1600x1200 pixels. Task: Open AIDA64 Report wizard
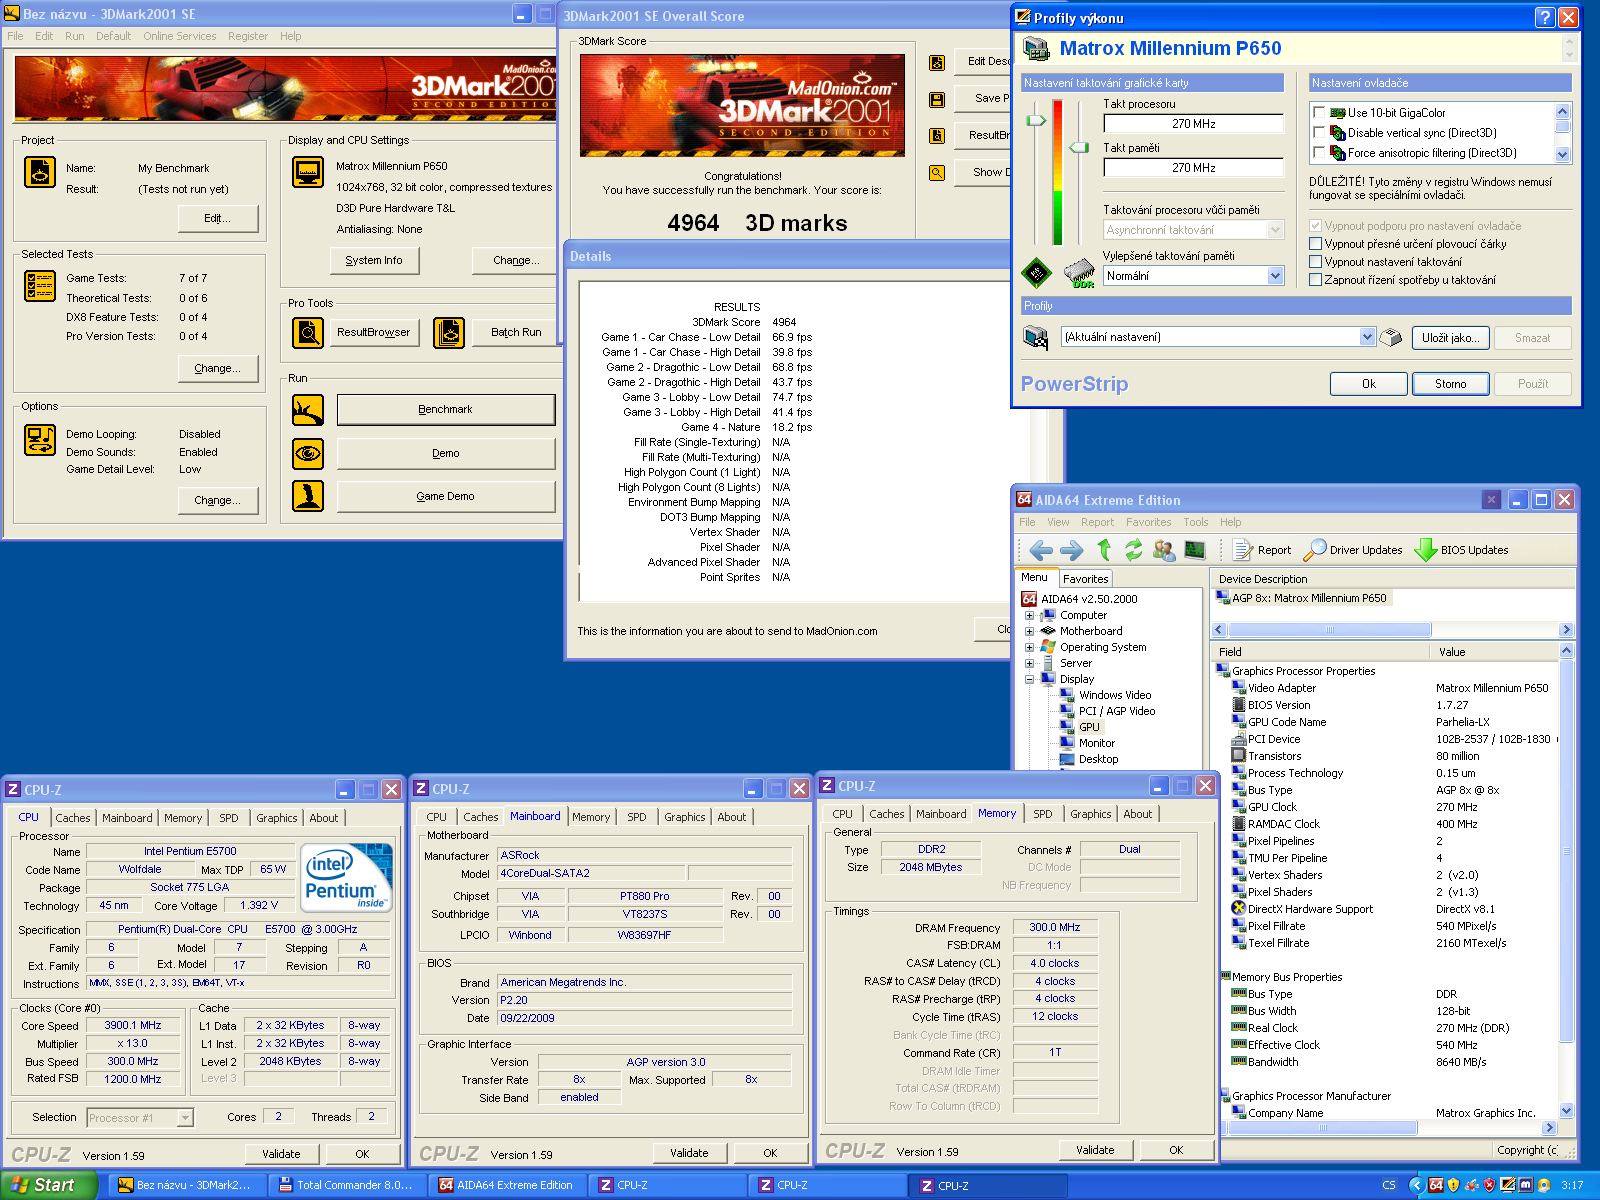[x=1262, y=550]
